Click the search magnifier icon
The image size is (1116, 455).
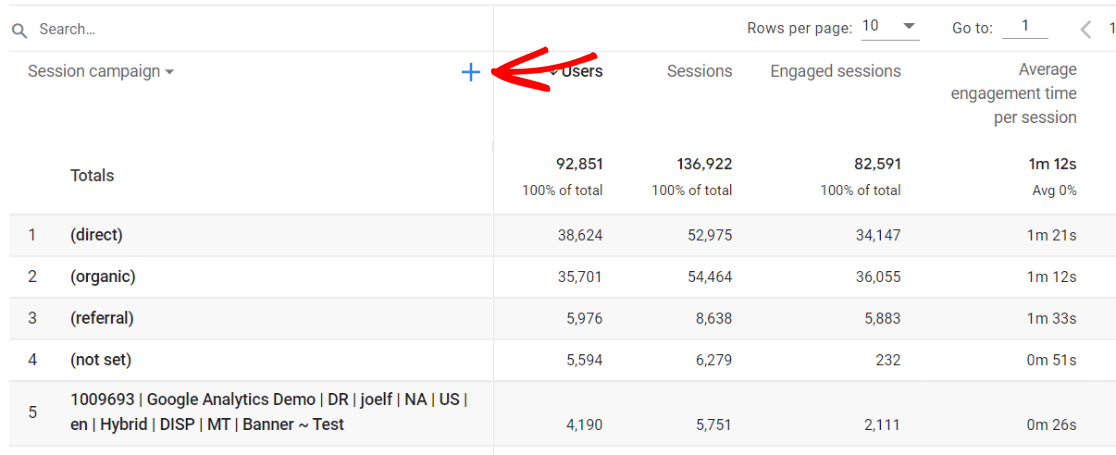[x=19, y=30]
